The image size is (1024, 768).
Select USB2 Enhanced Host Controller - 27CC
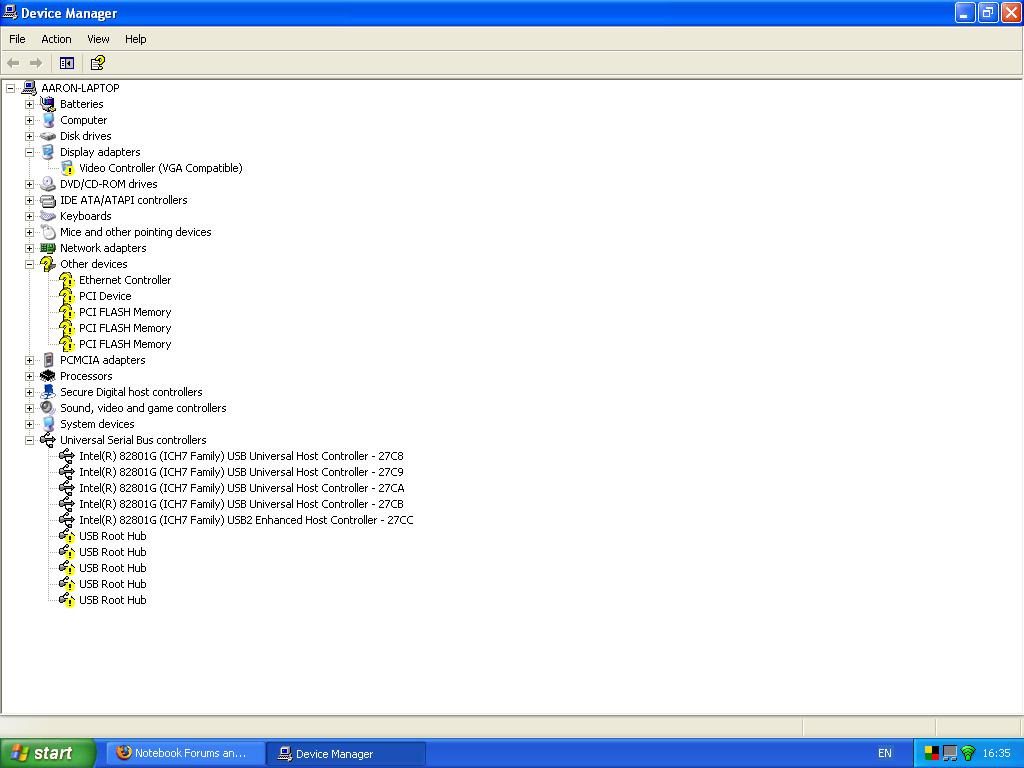[246, 520]
